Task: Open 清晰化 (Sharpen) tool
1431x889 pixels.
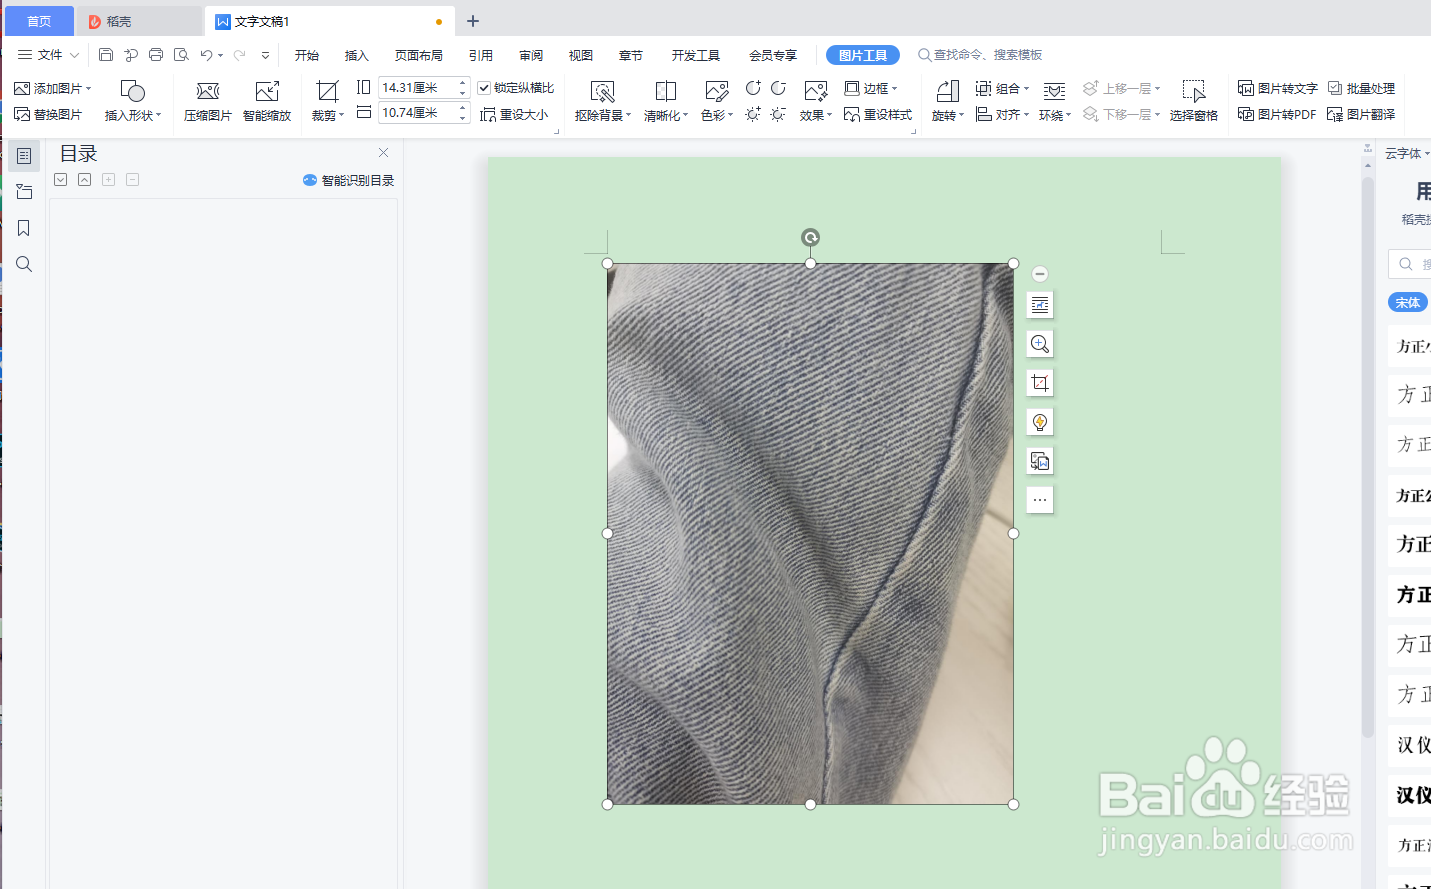Action: [665, 102]
